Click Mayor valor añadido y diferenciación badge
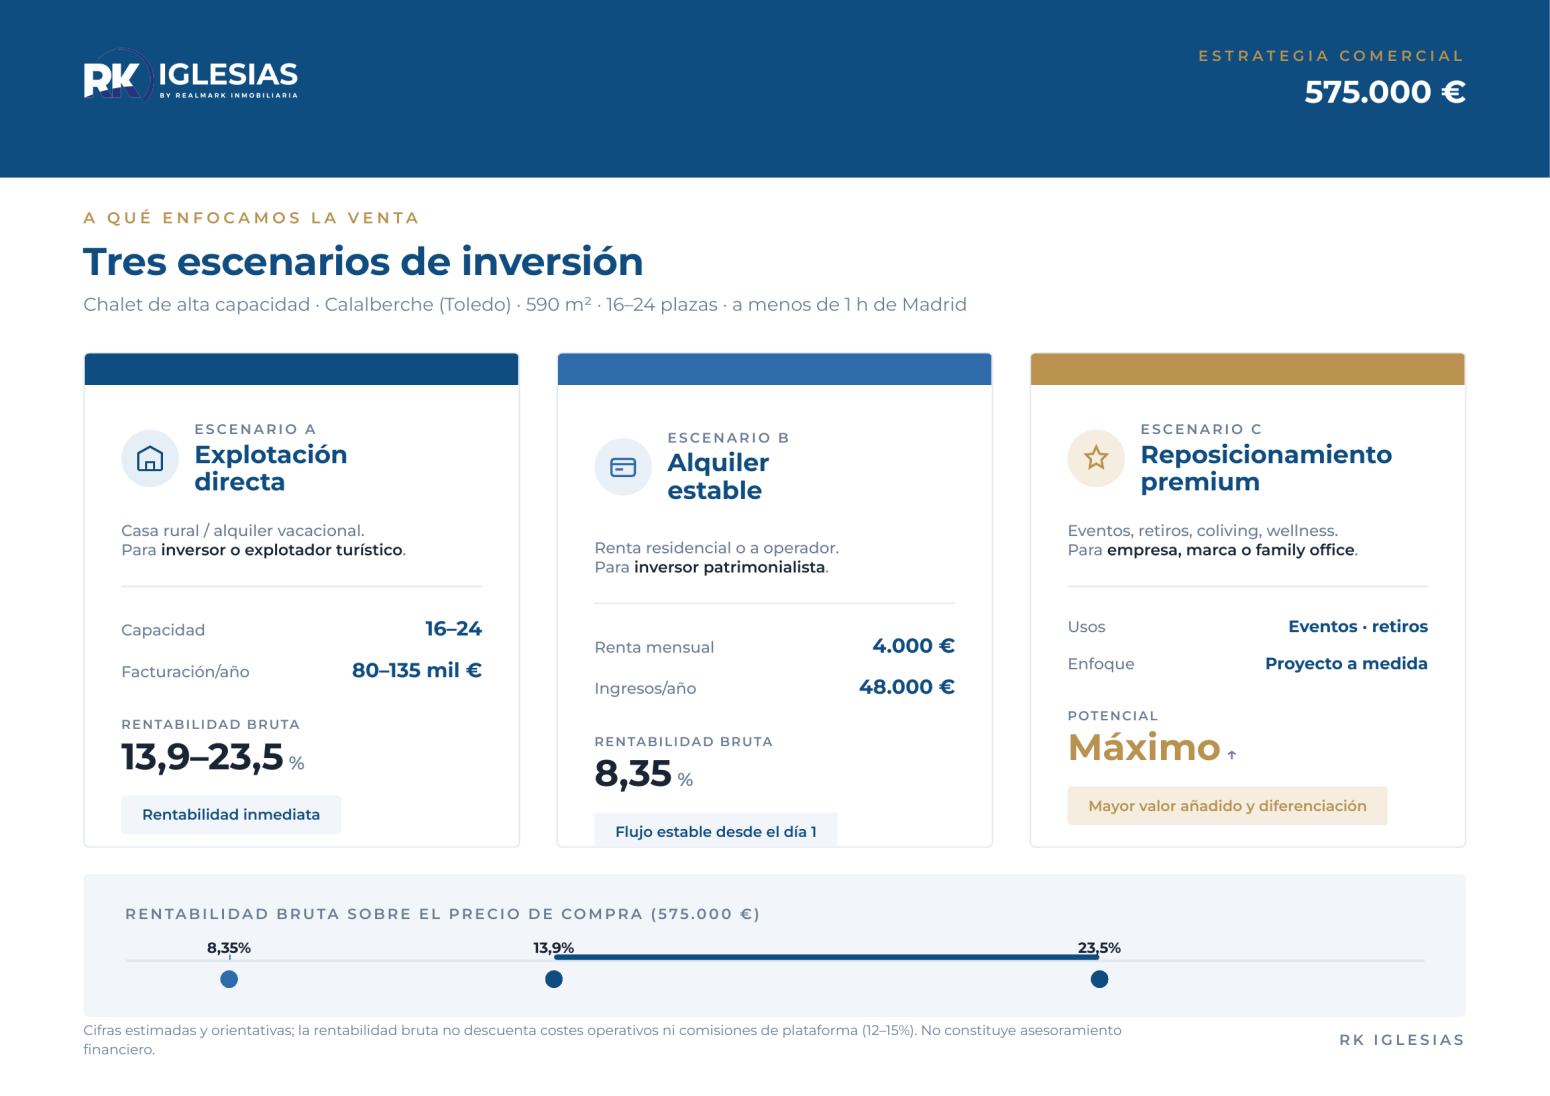The width and height of the screenshot is (1550, 1096). [x=1227, y=806]
